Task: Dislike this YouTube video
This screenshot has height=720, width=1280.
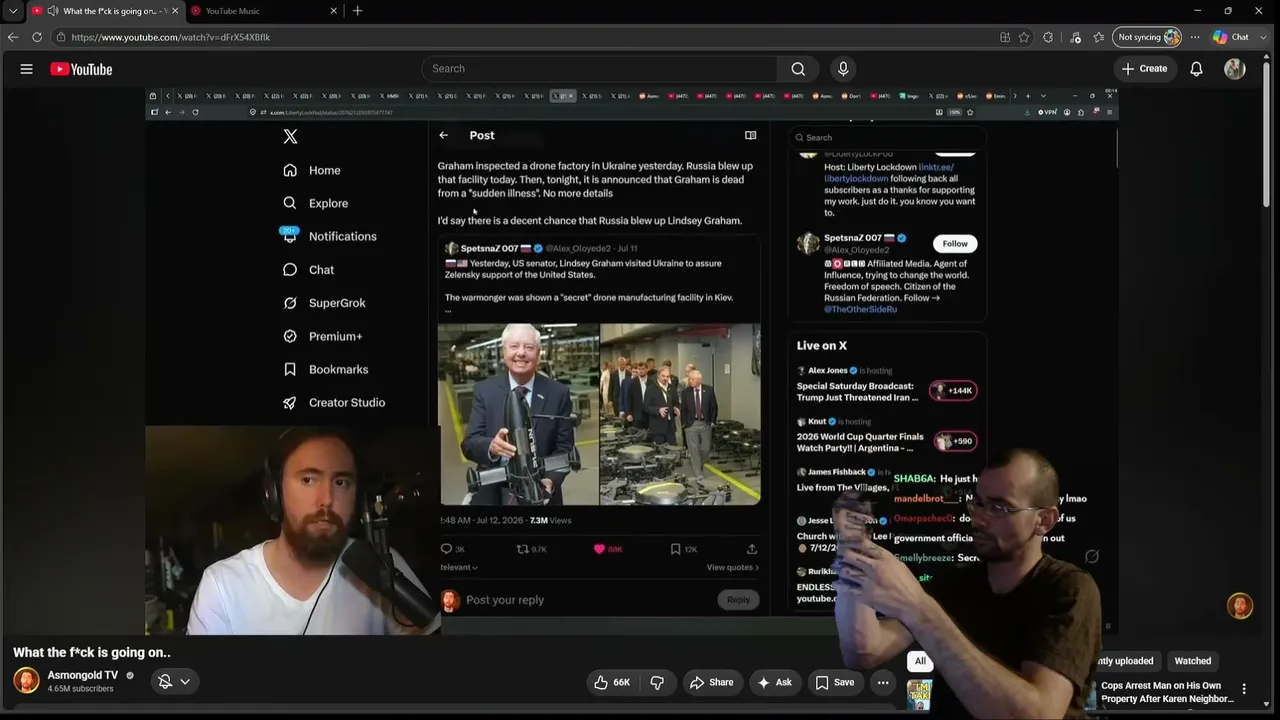Action: point(657,682)
